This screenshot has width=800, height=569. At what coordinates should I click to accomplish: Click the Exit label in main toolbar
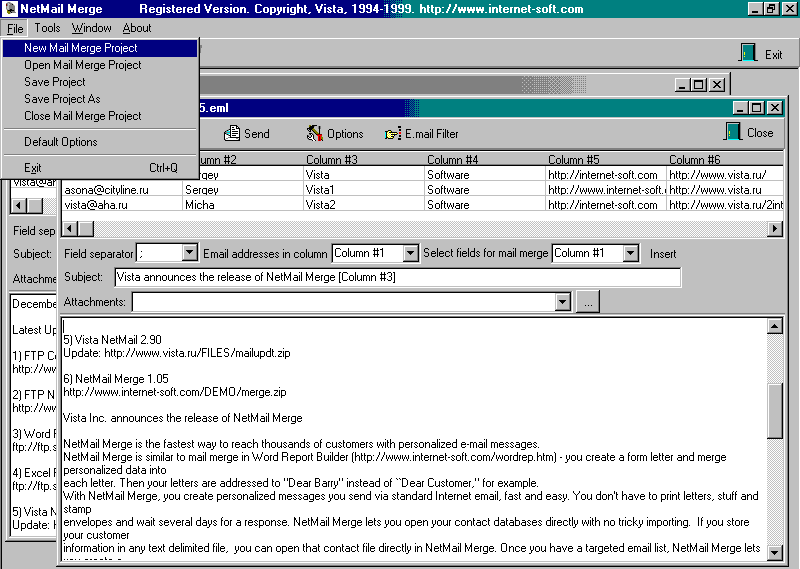pos(773,55)
